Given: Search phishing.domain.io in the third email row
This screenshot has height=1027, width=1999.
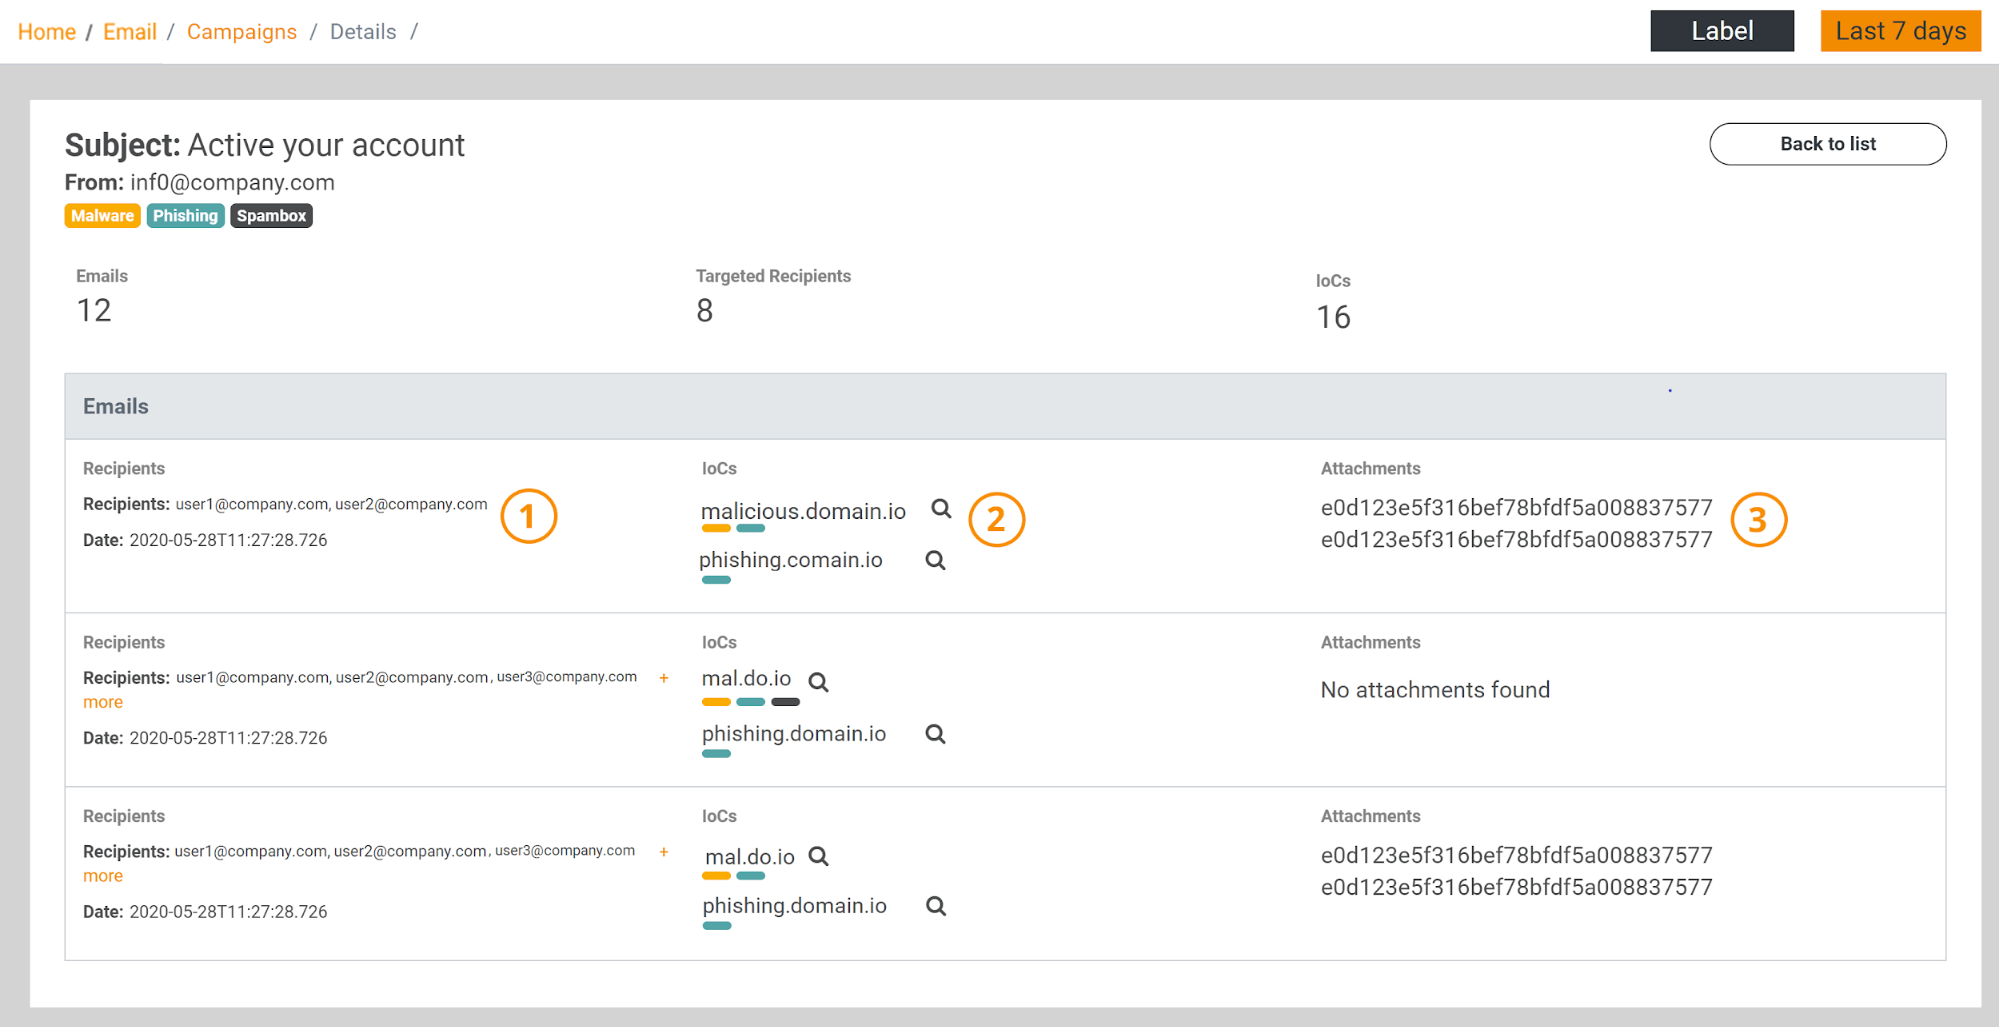Looking at the screenshot, I should tap(935, 906).
